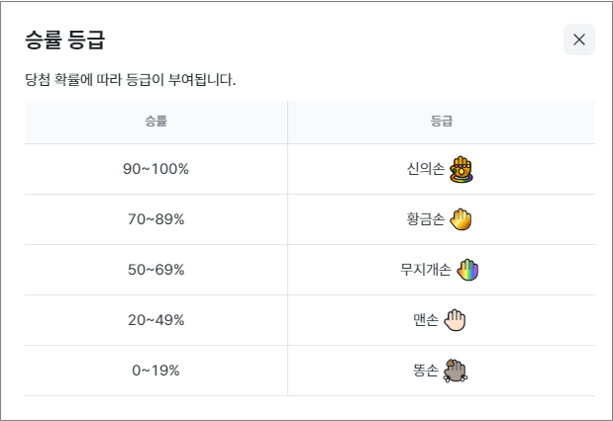Viewport: 613px width, 421px height.
Task: Close the 승률 등급 dialog
Action: pyautogui.click(x=579, y=39)
